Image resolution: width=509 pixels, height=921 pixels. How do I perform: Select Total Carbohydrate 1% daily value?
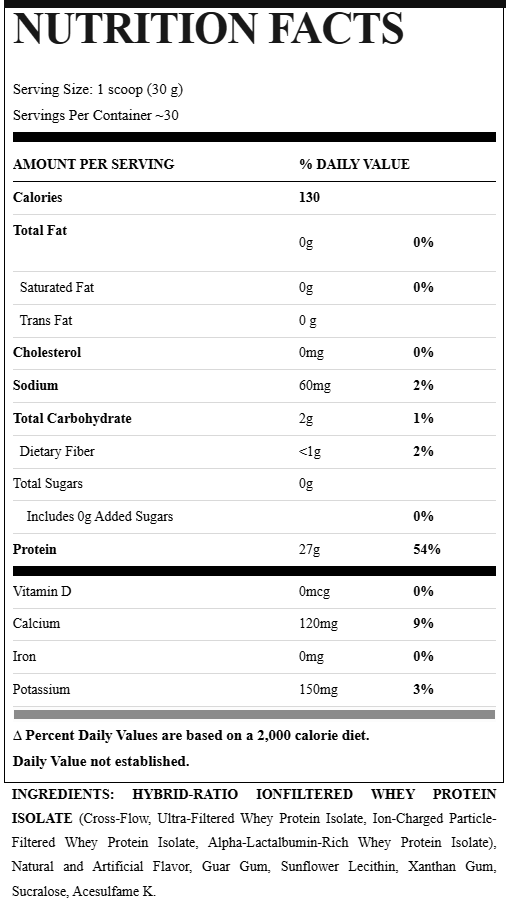coord(423,419)
